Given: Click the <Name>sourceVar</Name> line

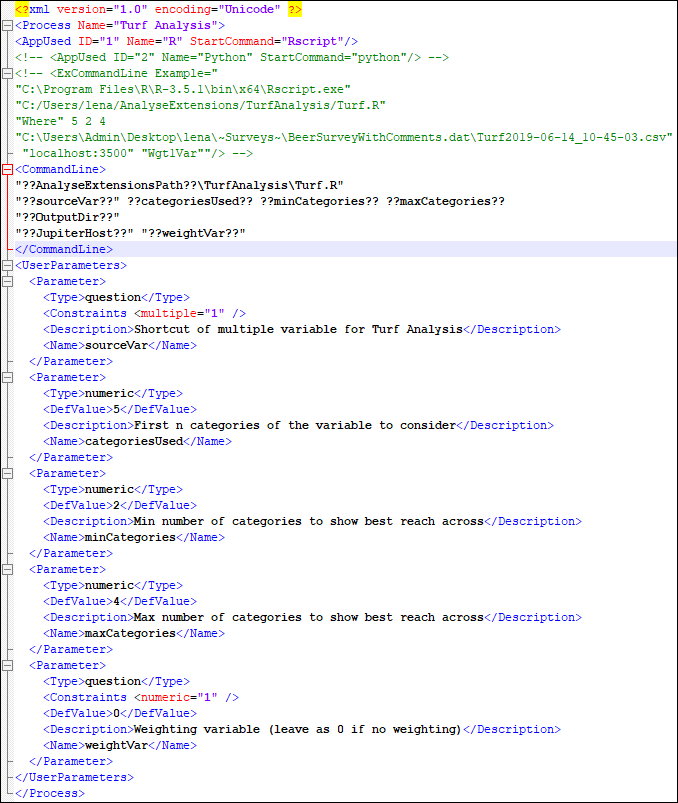Looking at the screenshot, I should (x=120, y=345).
